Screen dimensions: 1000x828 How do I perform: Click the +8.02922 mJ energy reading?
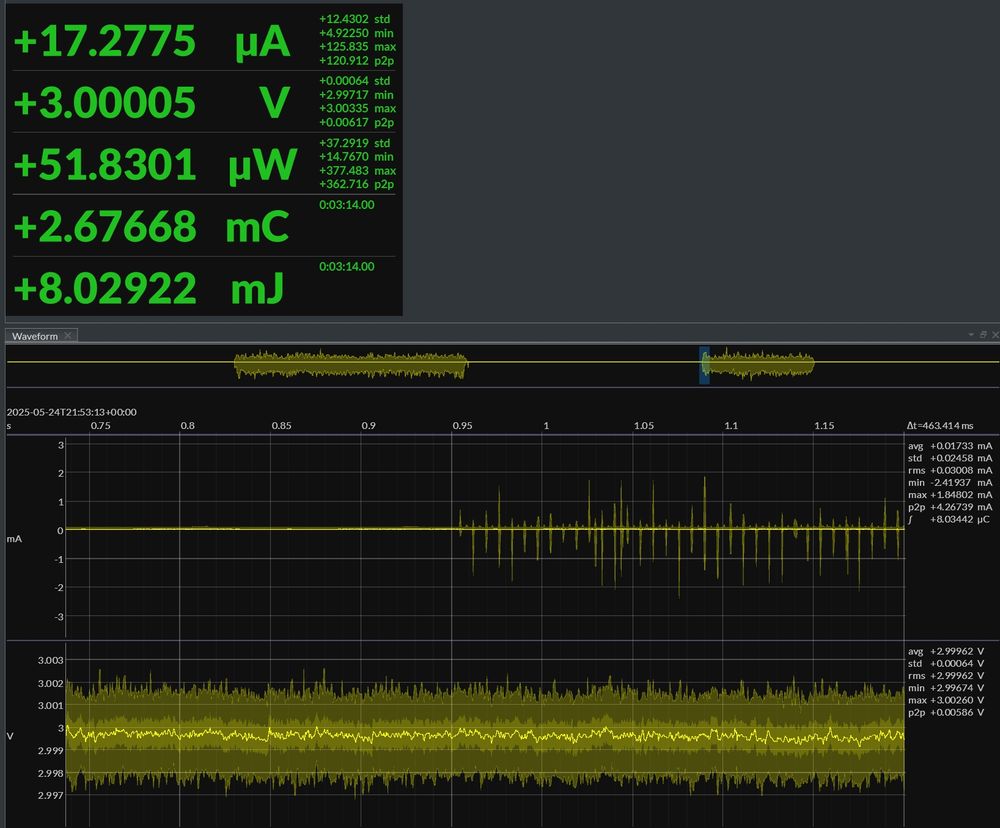click(x=148, y=288)
